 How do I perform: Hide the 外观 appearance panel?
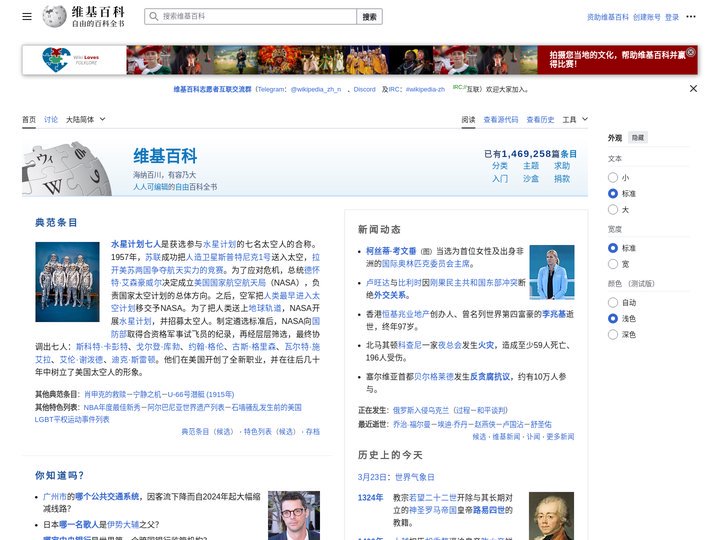pyautogui.click(x=637, y=137)
